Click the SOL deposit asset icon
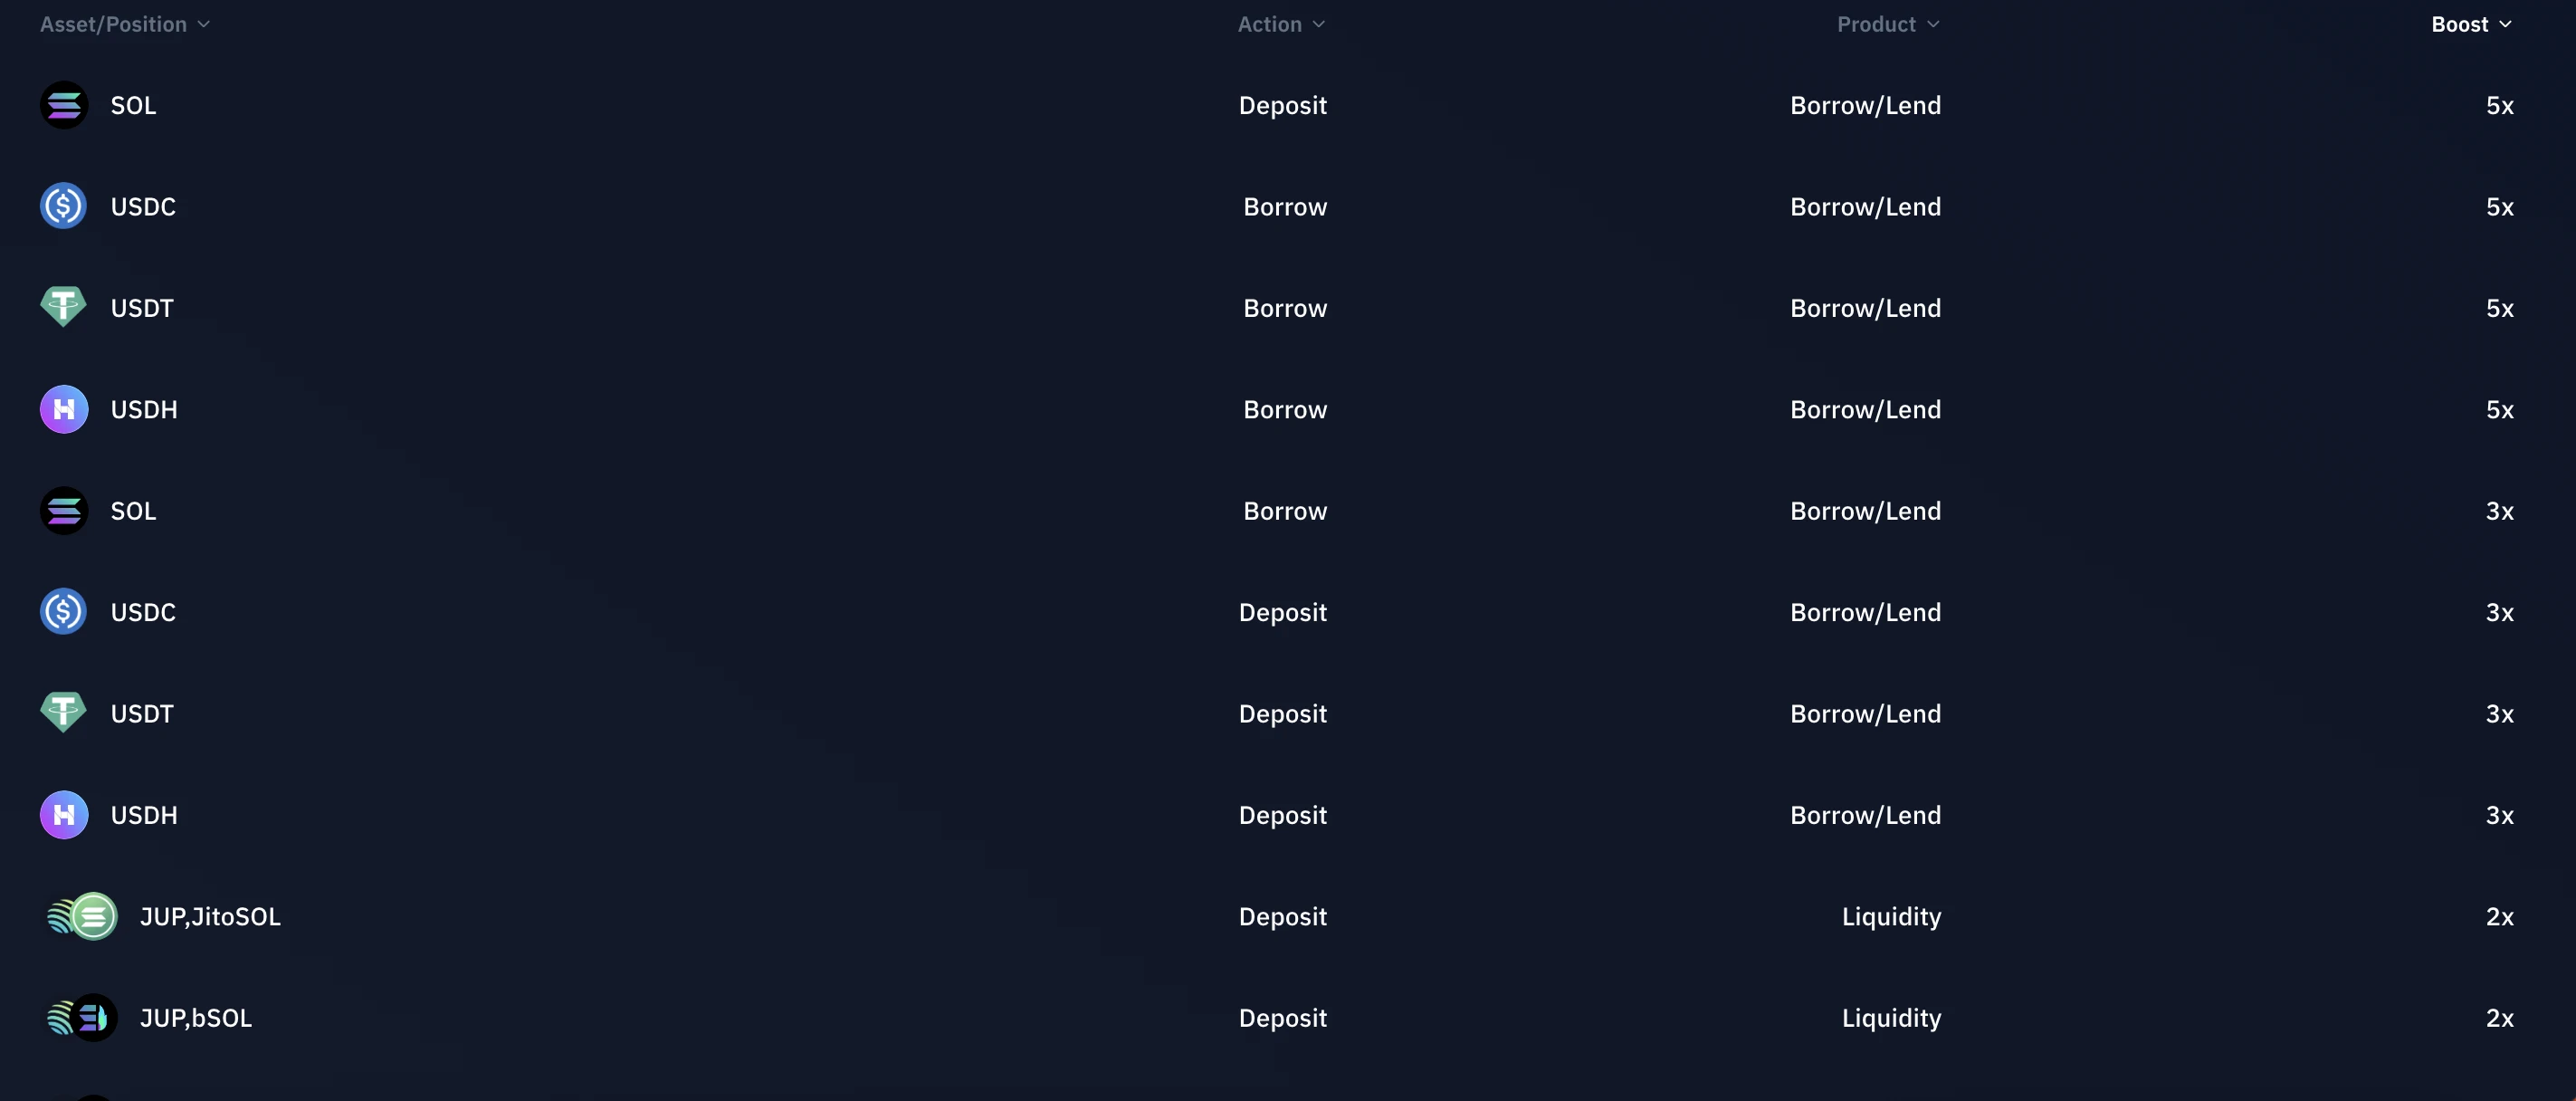The height and width of the screenshot is (1101, 2576). [62, 103]
